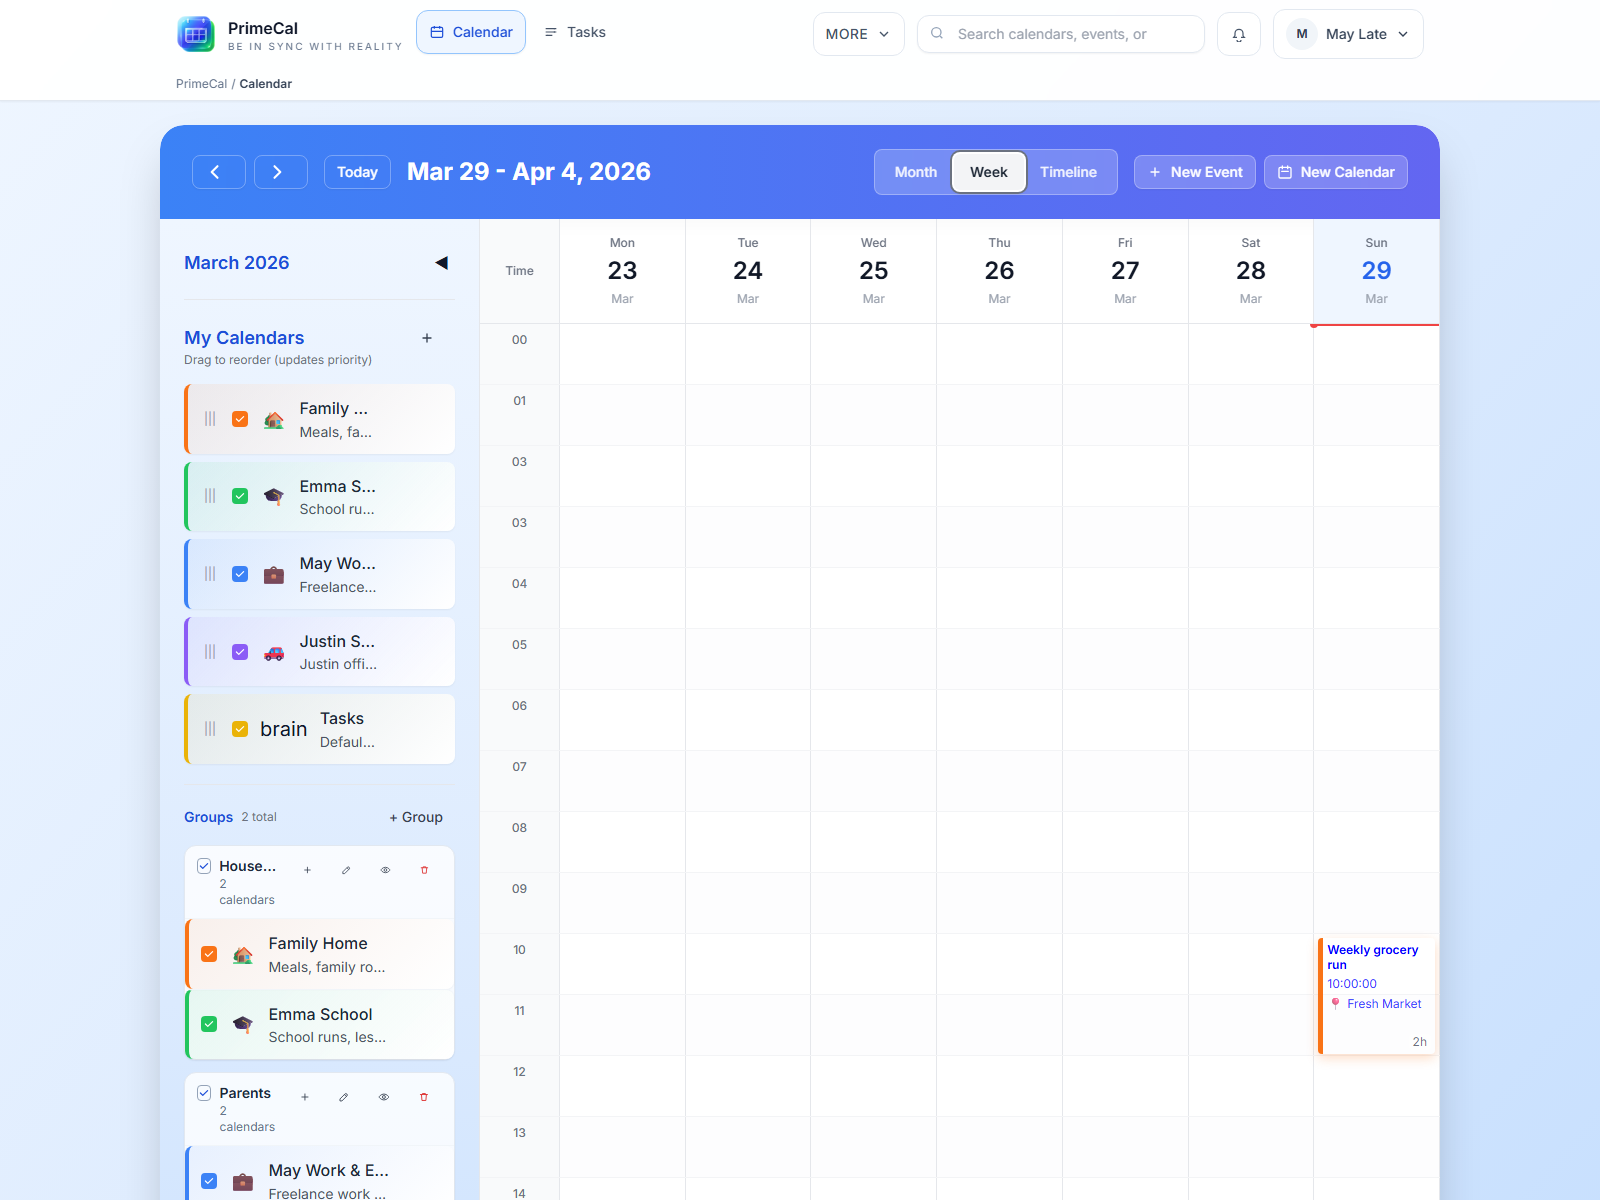The width and height of the screenshot is (1600, 1200).
Task: Toggle visibility of the House group with eye icon
Action: pyautogui.click(x=385, y=870)
